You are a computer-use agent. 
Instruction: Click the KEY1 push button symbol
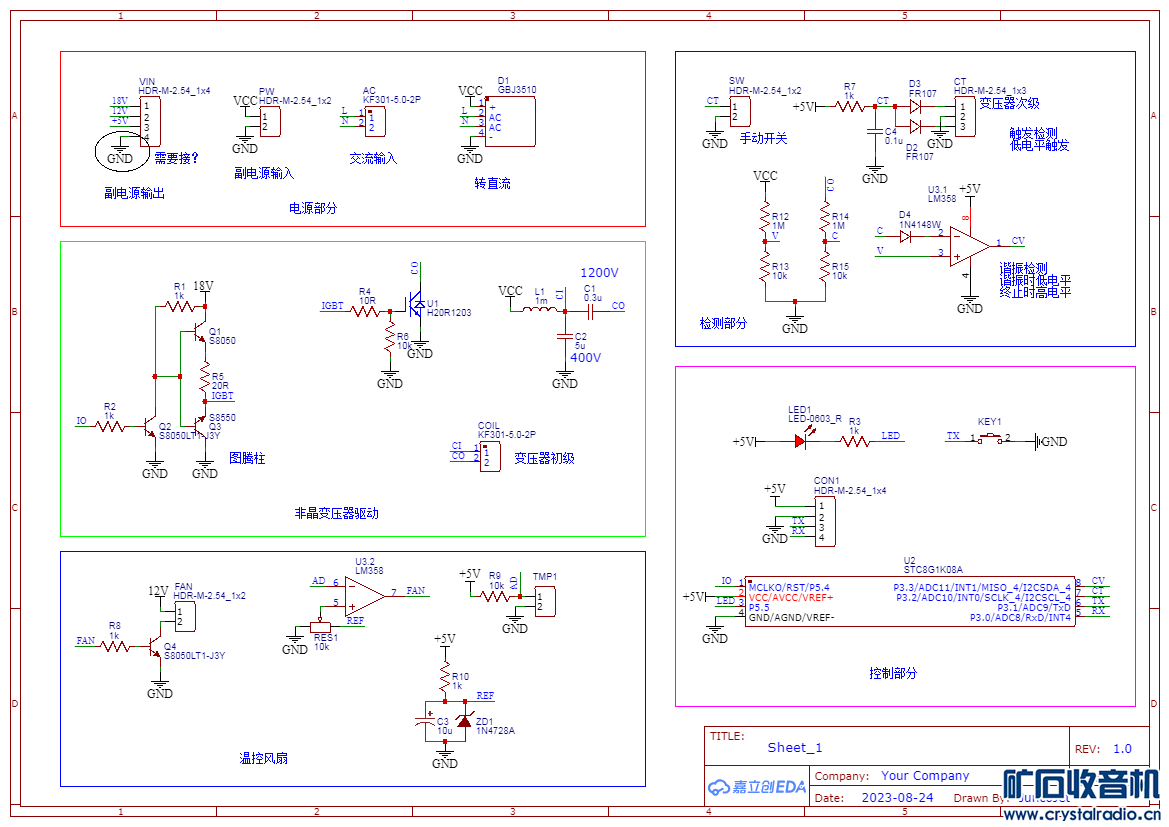990,438
